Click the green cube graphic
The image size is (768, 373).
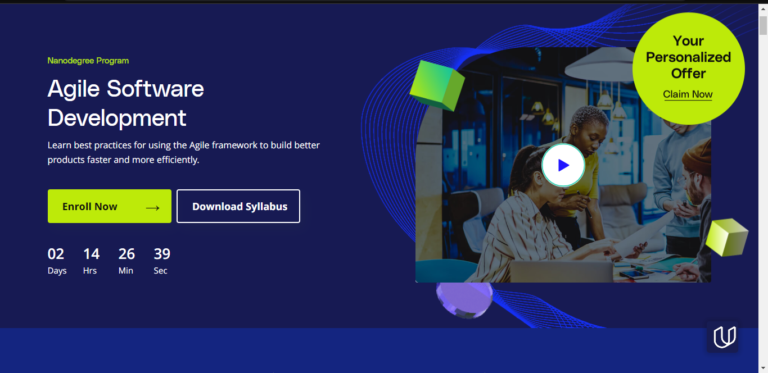click(x=437, y=85)
